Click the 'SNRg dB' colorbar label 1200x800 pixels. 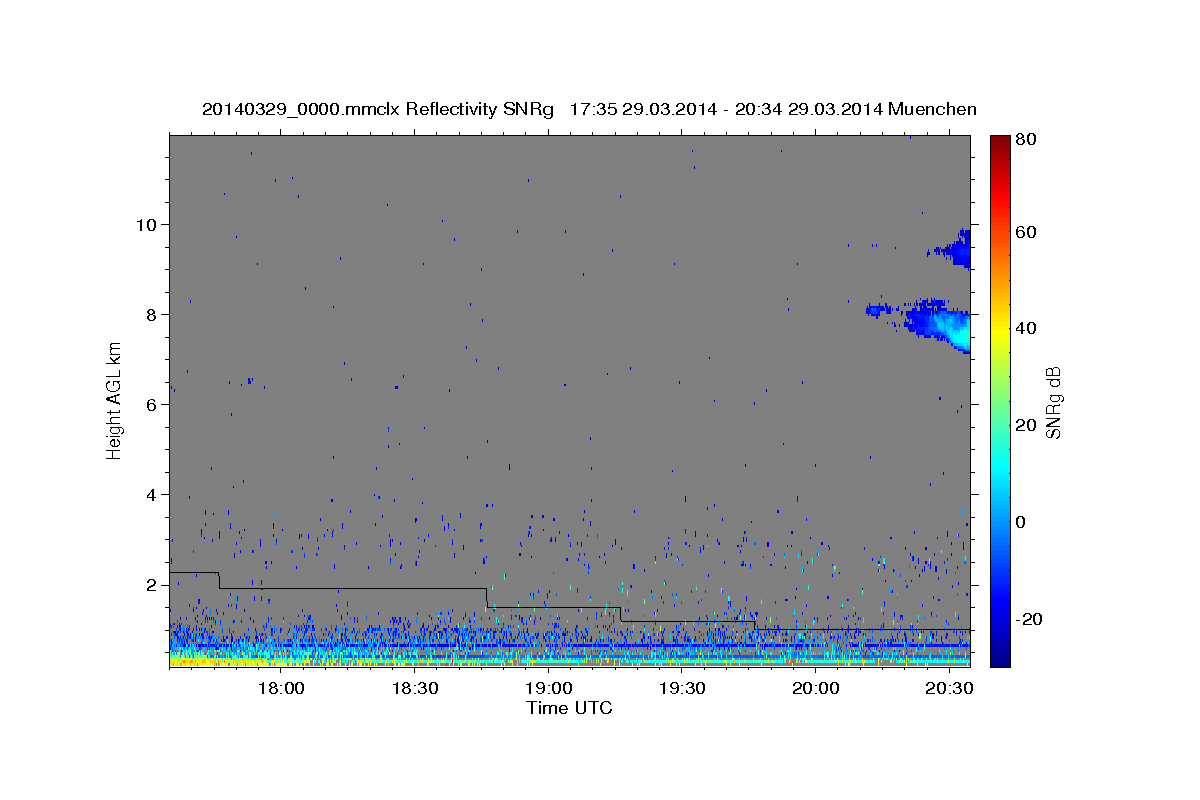(x=1053, y=402)
